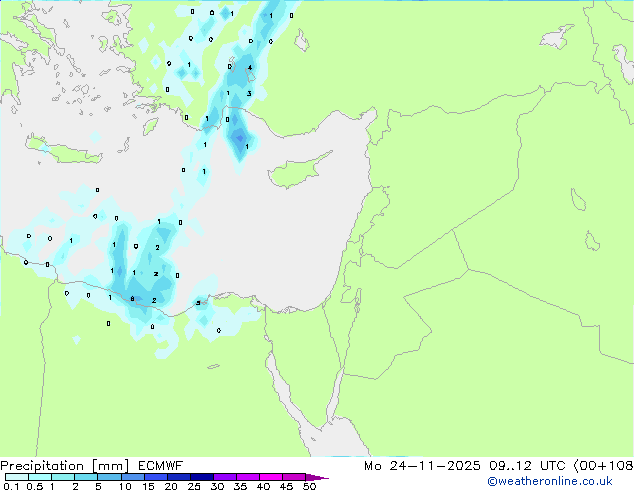Click the 'ECMWF' model label
This screenshot has height=490, width=634.
[x=161, y=466]
